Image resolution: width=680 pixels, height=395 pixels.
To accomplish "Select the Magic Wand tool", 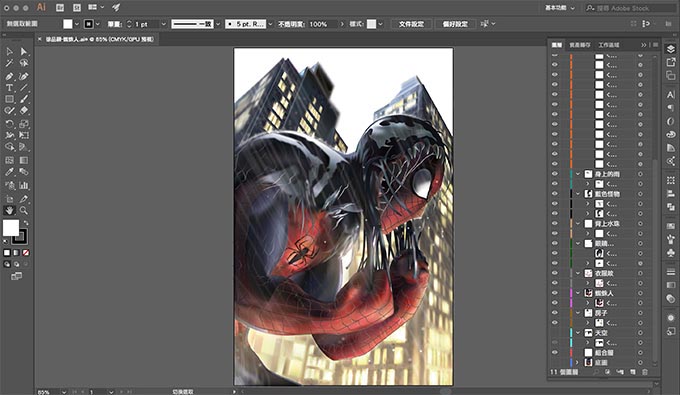I will 9,63.
